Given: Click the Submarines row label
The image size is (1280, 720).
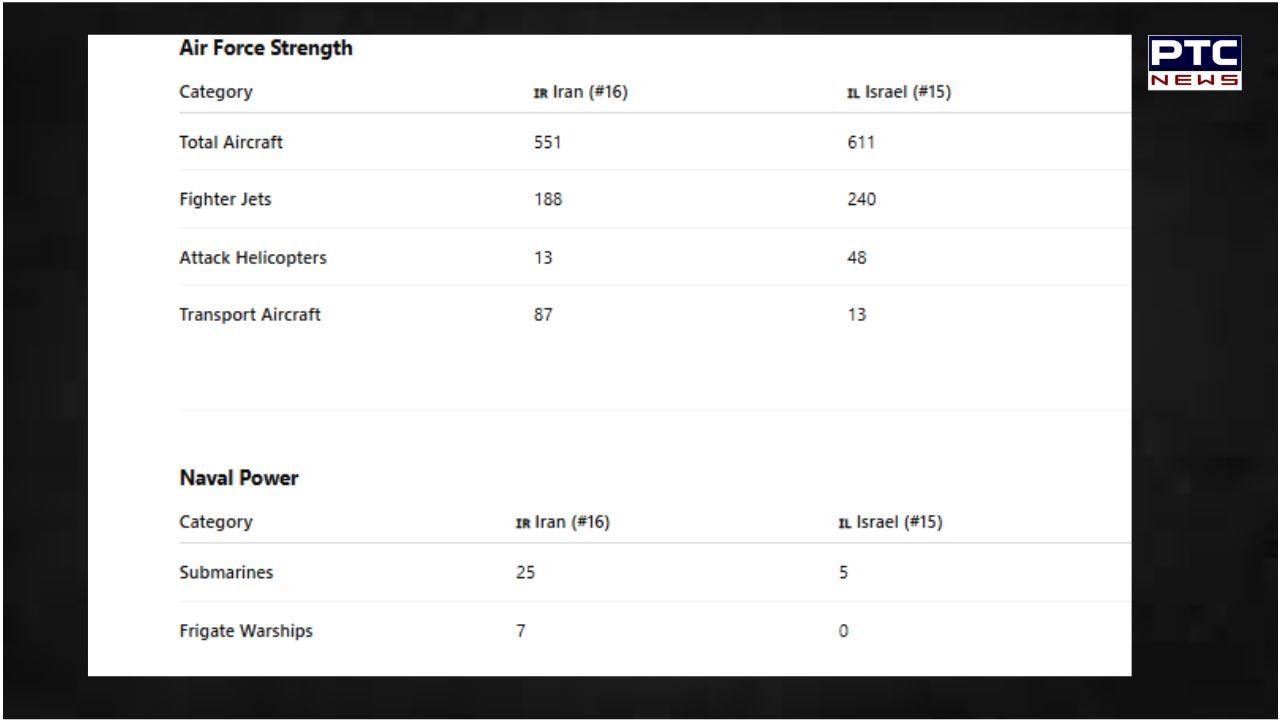Looking at the screenshot, I should pos(226,573).
